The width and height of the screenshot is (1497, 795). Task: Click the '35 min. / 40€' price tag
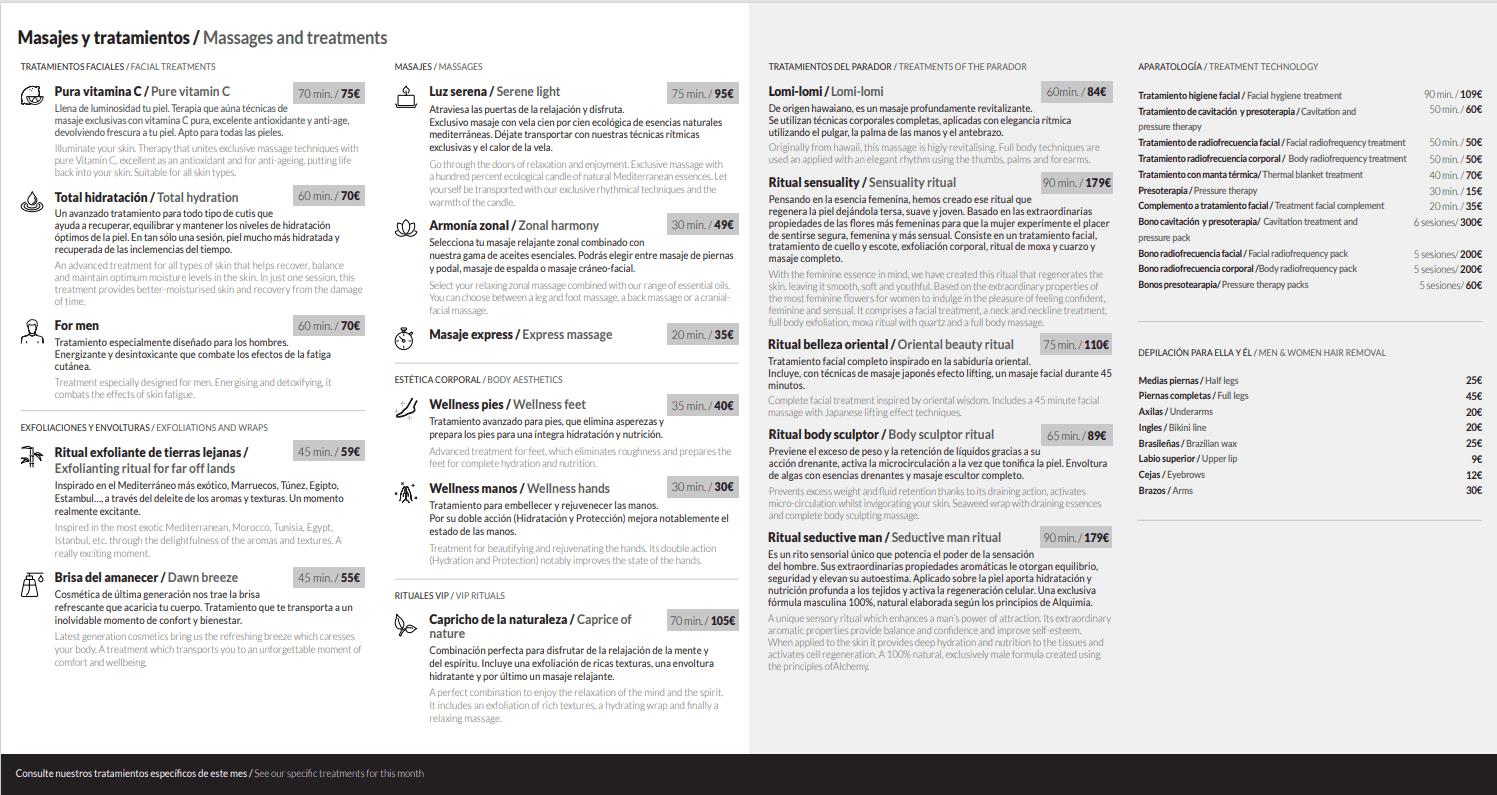click(x=703, y=406)
